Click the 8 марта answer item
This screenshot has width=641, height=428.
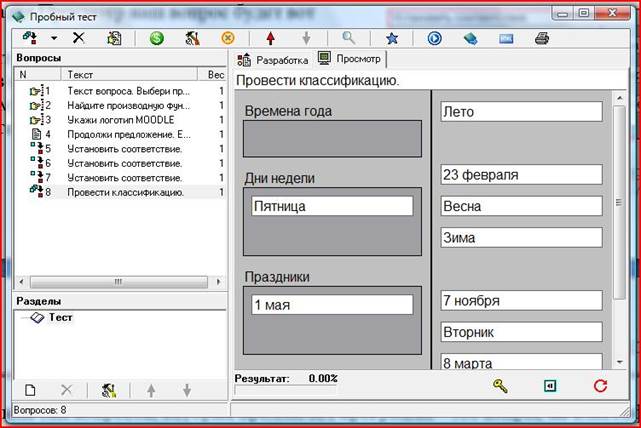(522, 362)
